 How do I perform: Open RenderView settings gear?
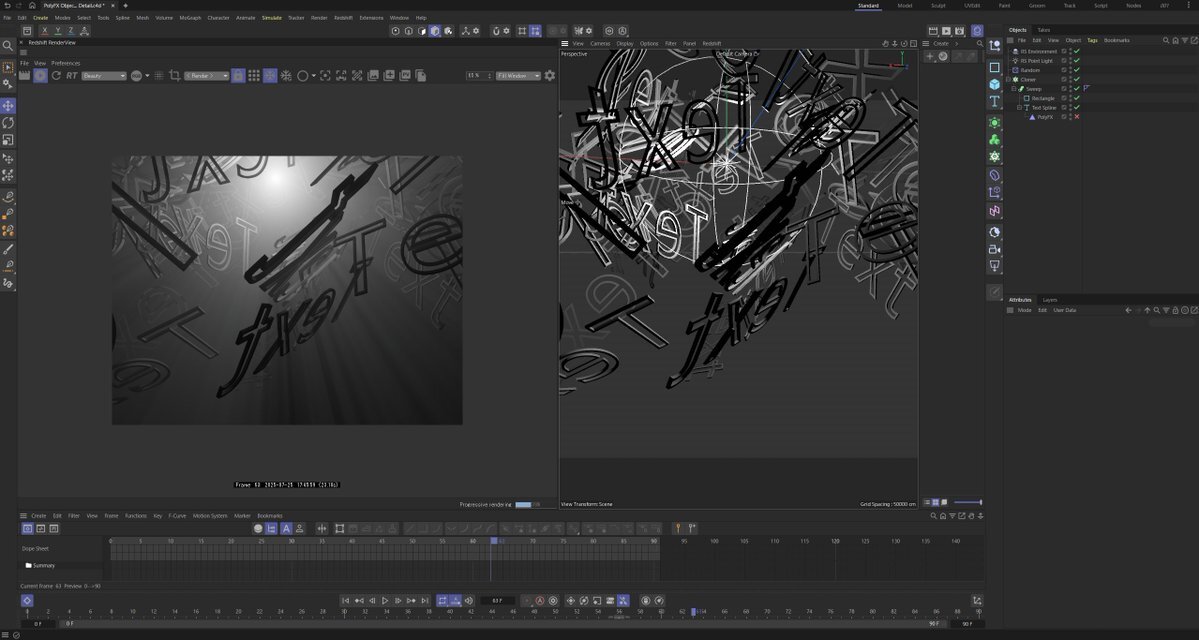click(x=549, y=76)
